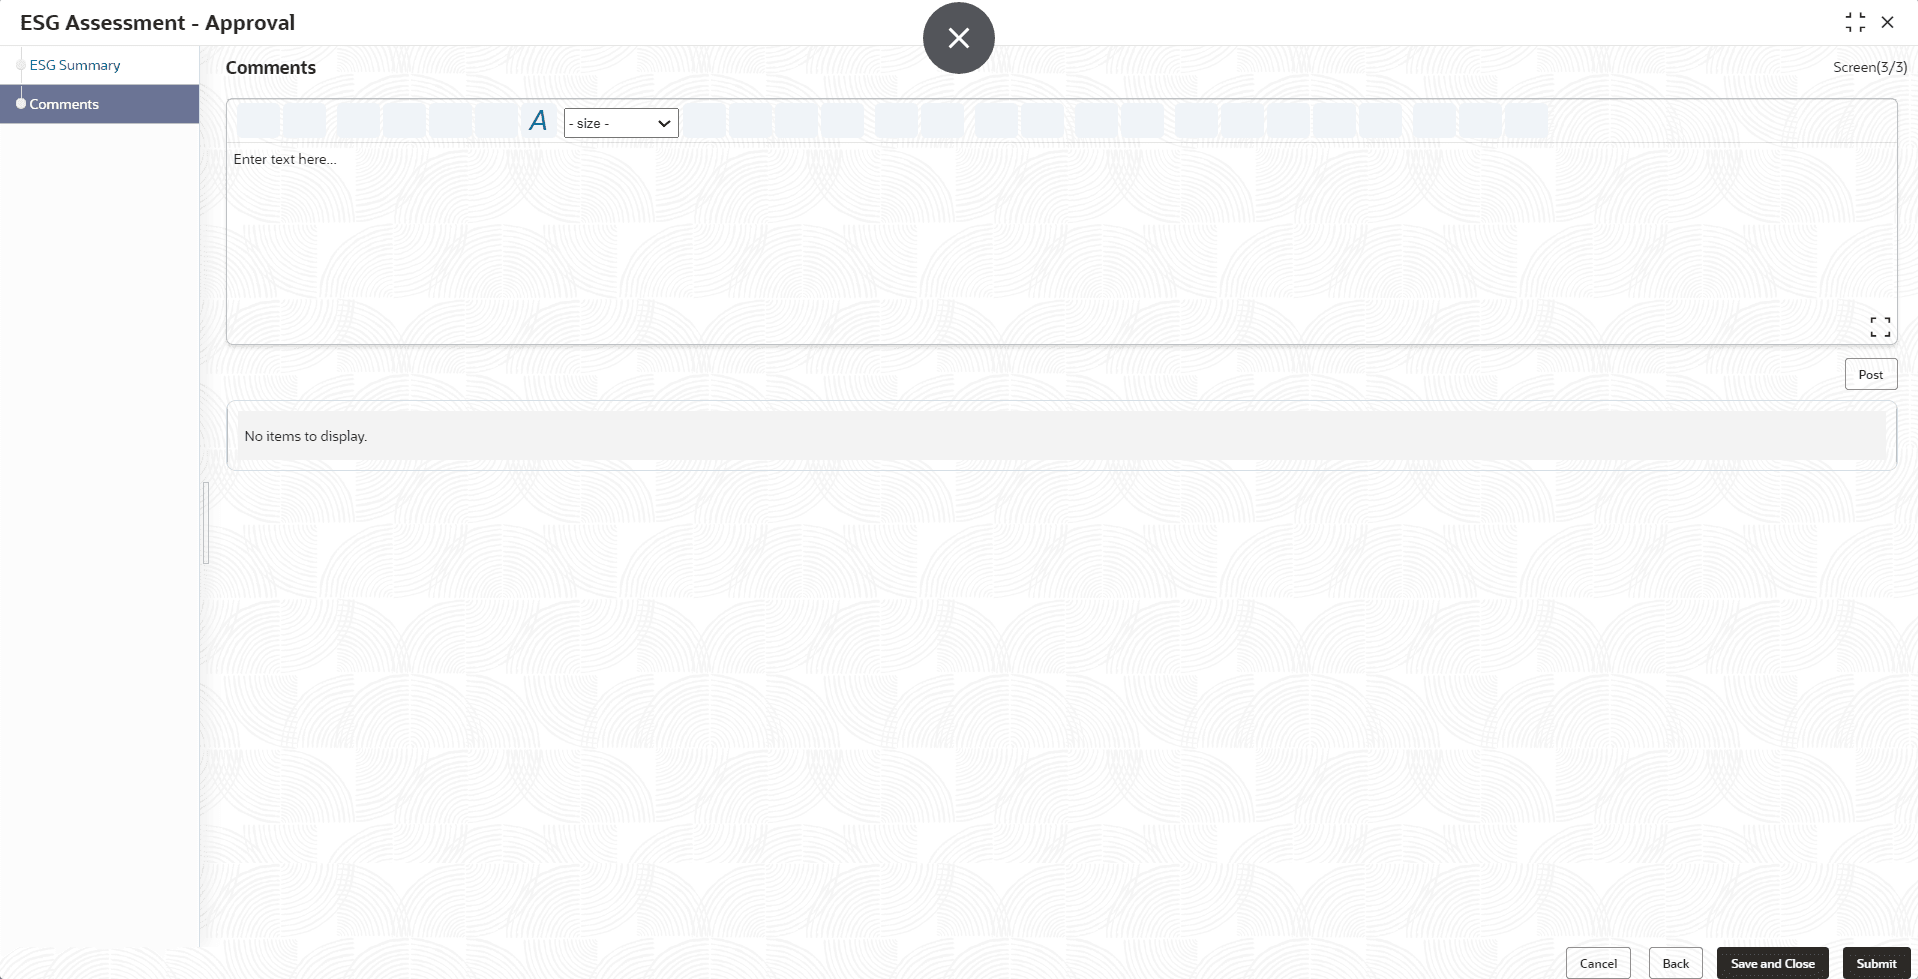Go Back to the previous screen
Image resolution: width=1918 pixels, height=979 pixels.
coord(1675,963)
